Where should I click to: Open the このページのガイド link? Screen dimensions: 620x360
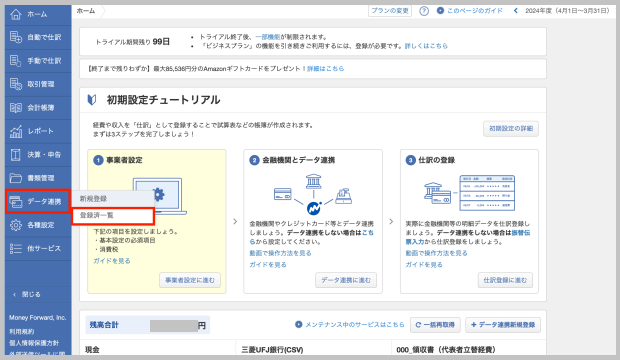tap(474, 11)
